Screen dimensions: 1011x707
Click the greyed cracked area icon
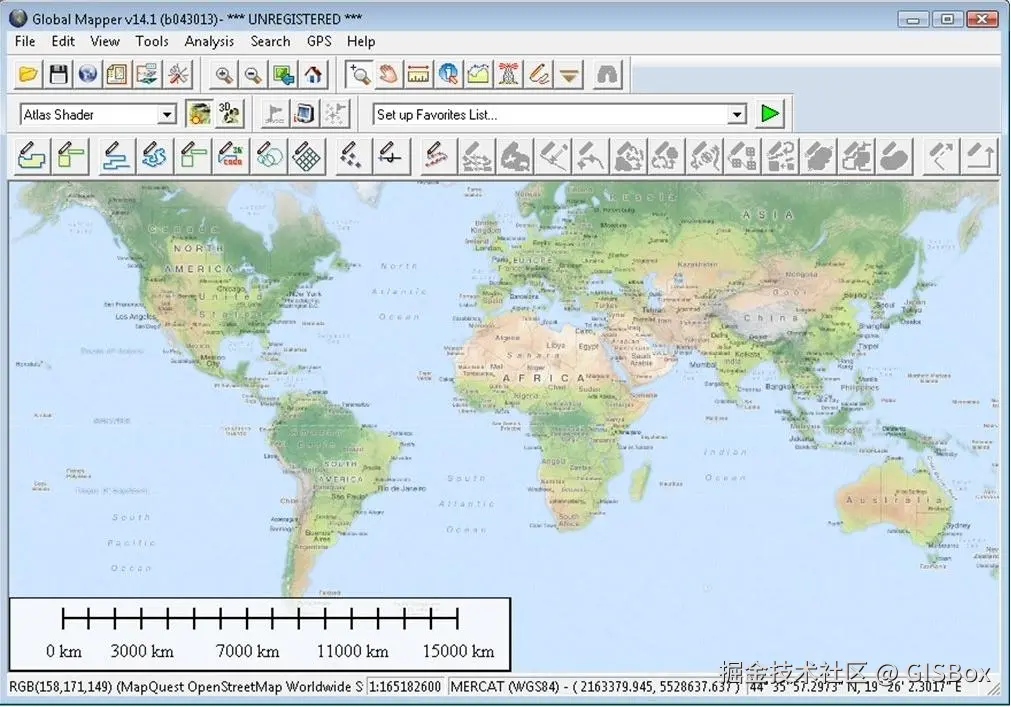(x=629, y=157)
